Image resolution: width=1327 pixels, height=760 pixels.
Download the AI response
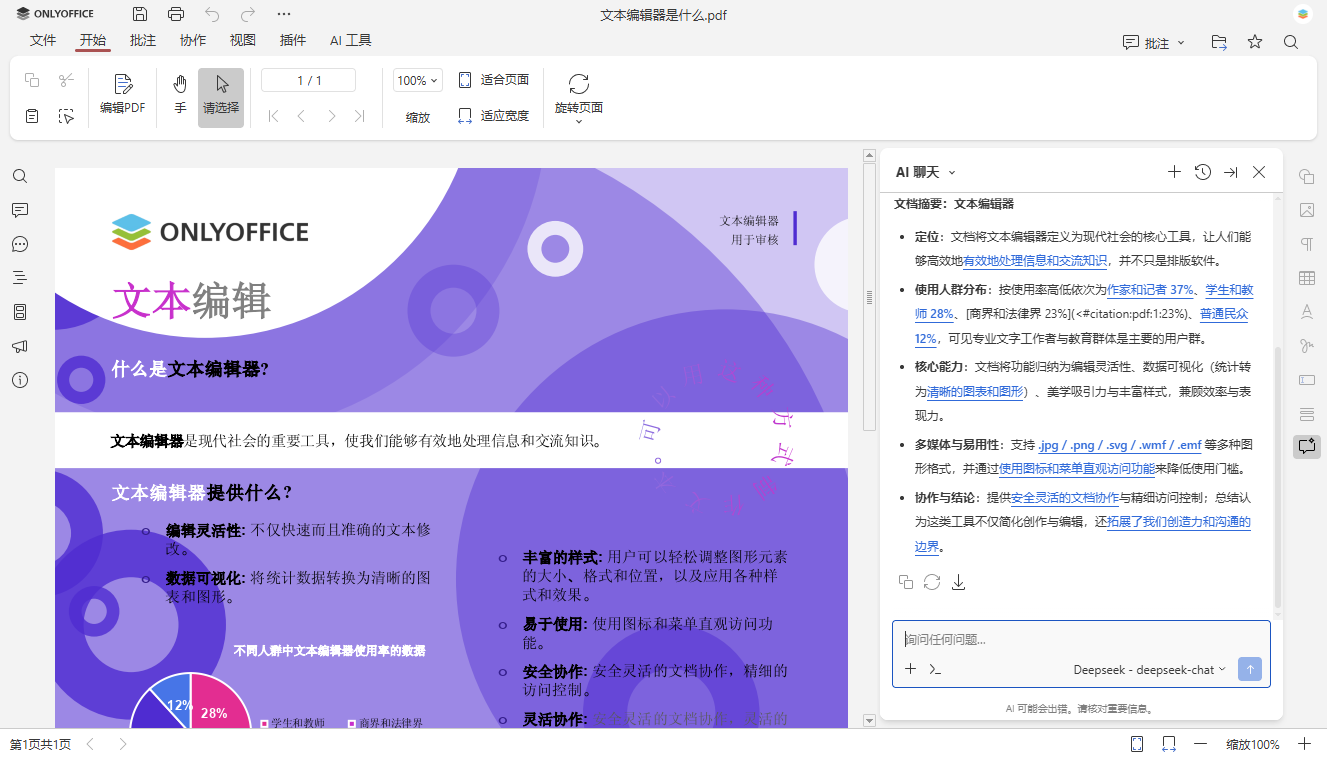[x=958, y=582]
